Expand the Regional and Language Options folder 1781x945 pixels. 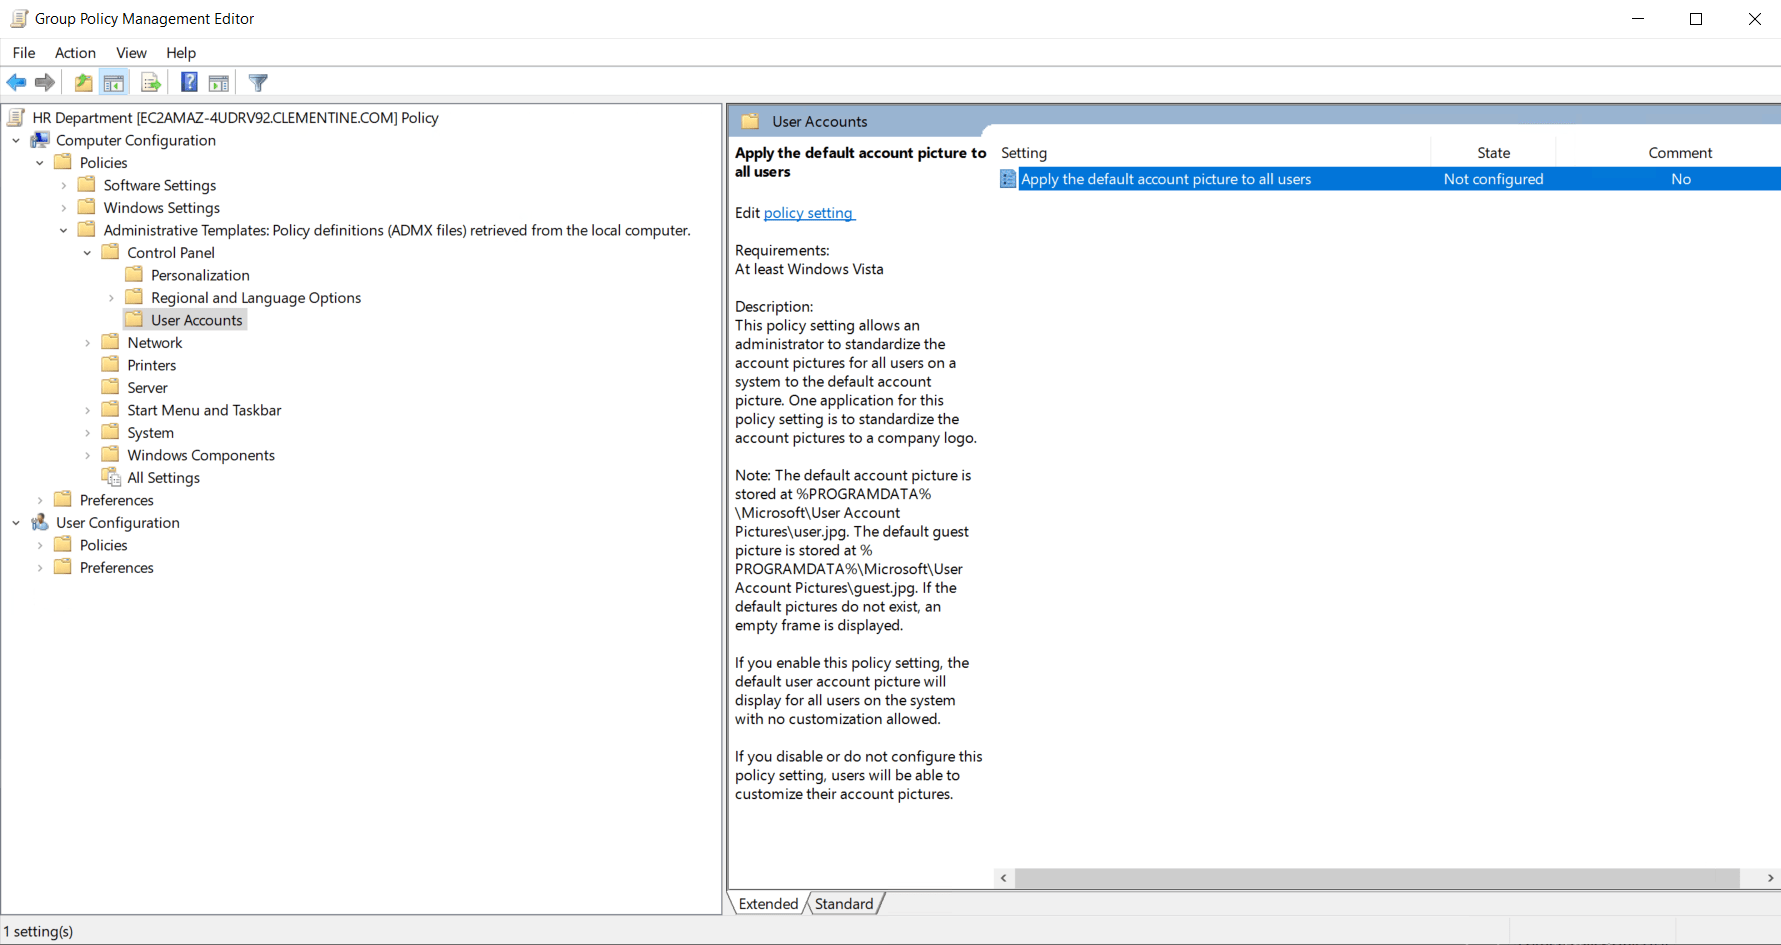tap(110, 297)
